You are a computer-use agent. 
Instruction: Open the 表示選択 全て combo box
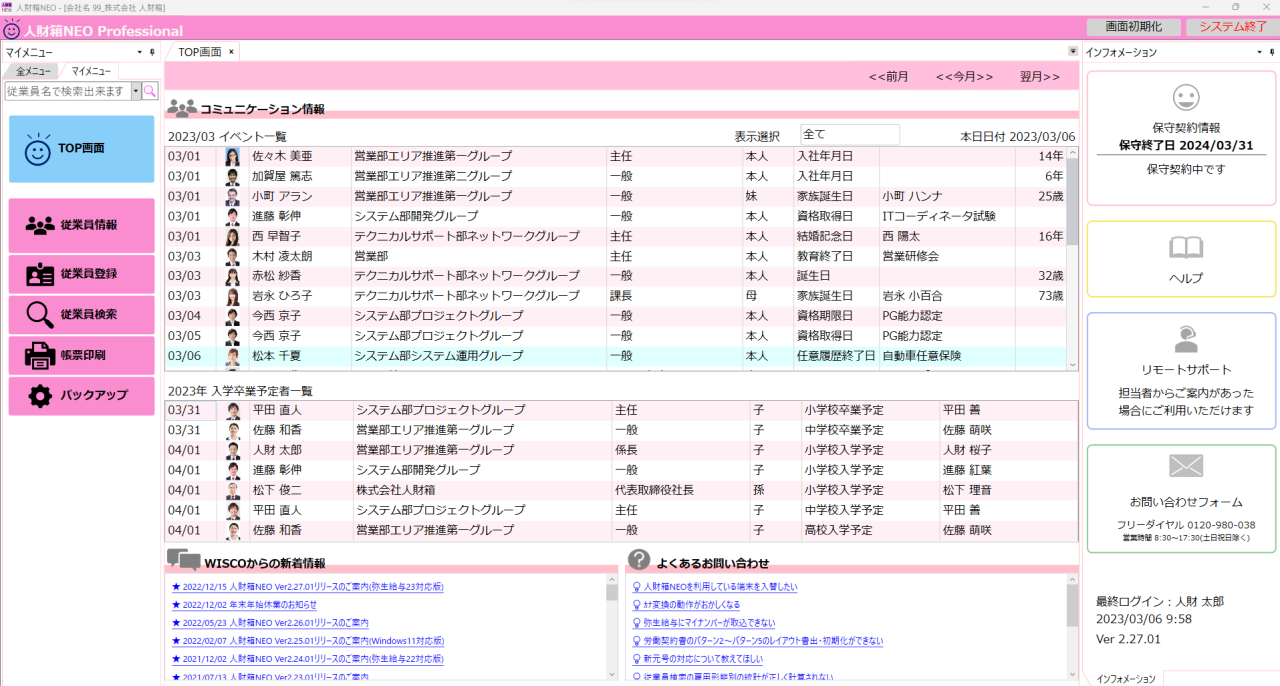tap(849, 134)
